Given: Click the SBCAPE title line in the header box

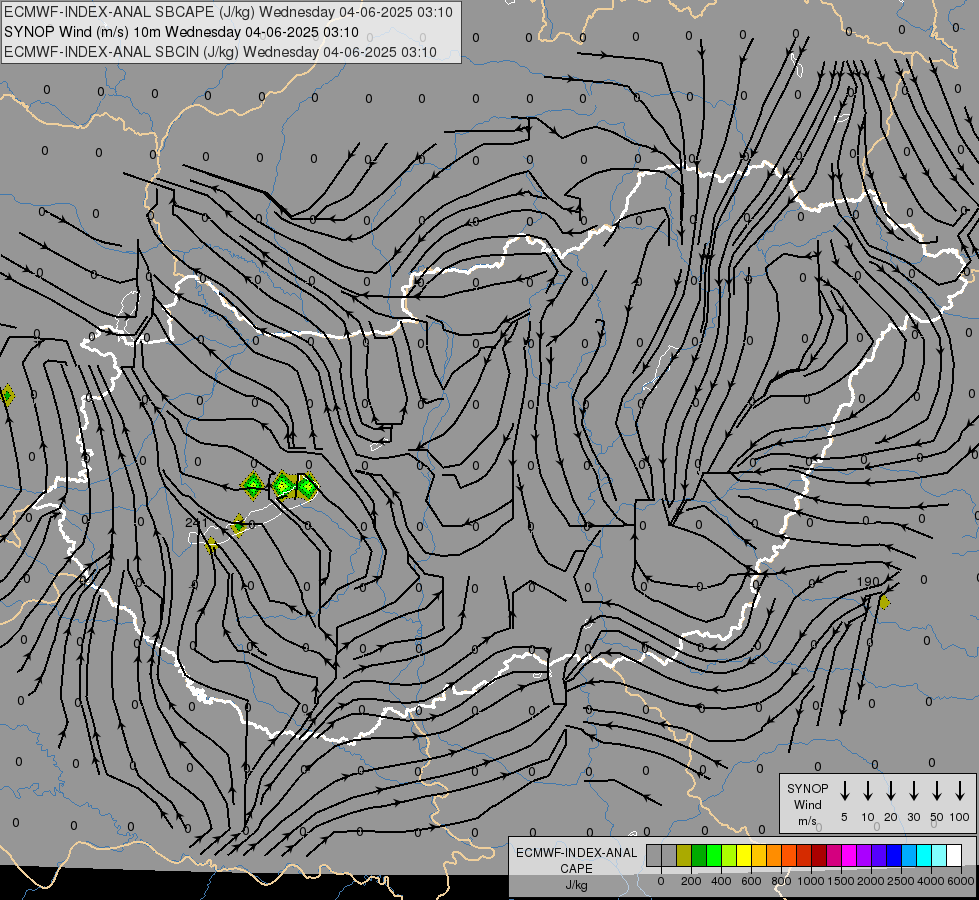Looking at the screenshot, I should pyautogui.click(x=229, y=12).
